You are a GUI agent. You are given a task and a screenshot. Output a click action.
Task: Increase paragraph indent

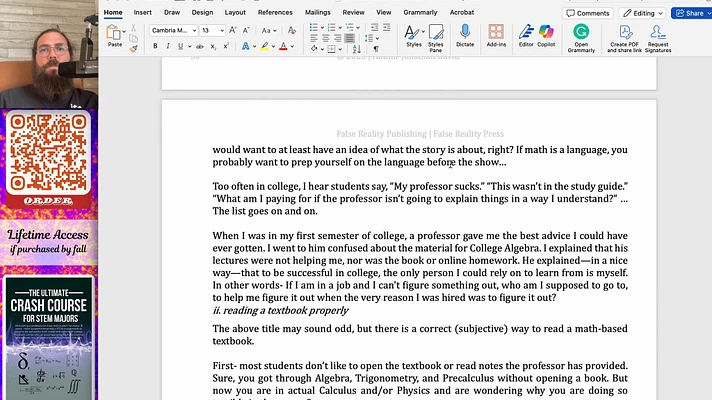pos(386,28)
